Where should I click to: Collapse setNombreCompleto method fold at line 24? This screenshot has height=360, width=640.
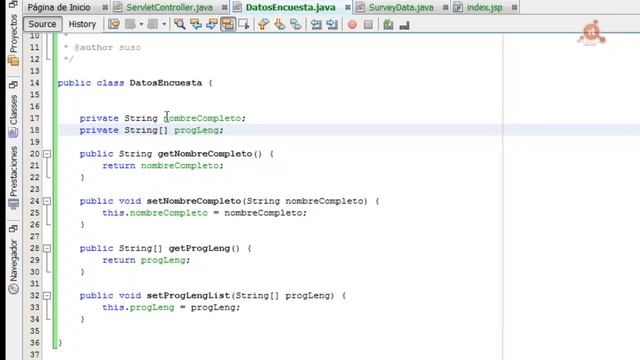(x=47, y=201)
